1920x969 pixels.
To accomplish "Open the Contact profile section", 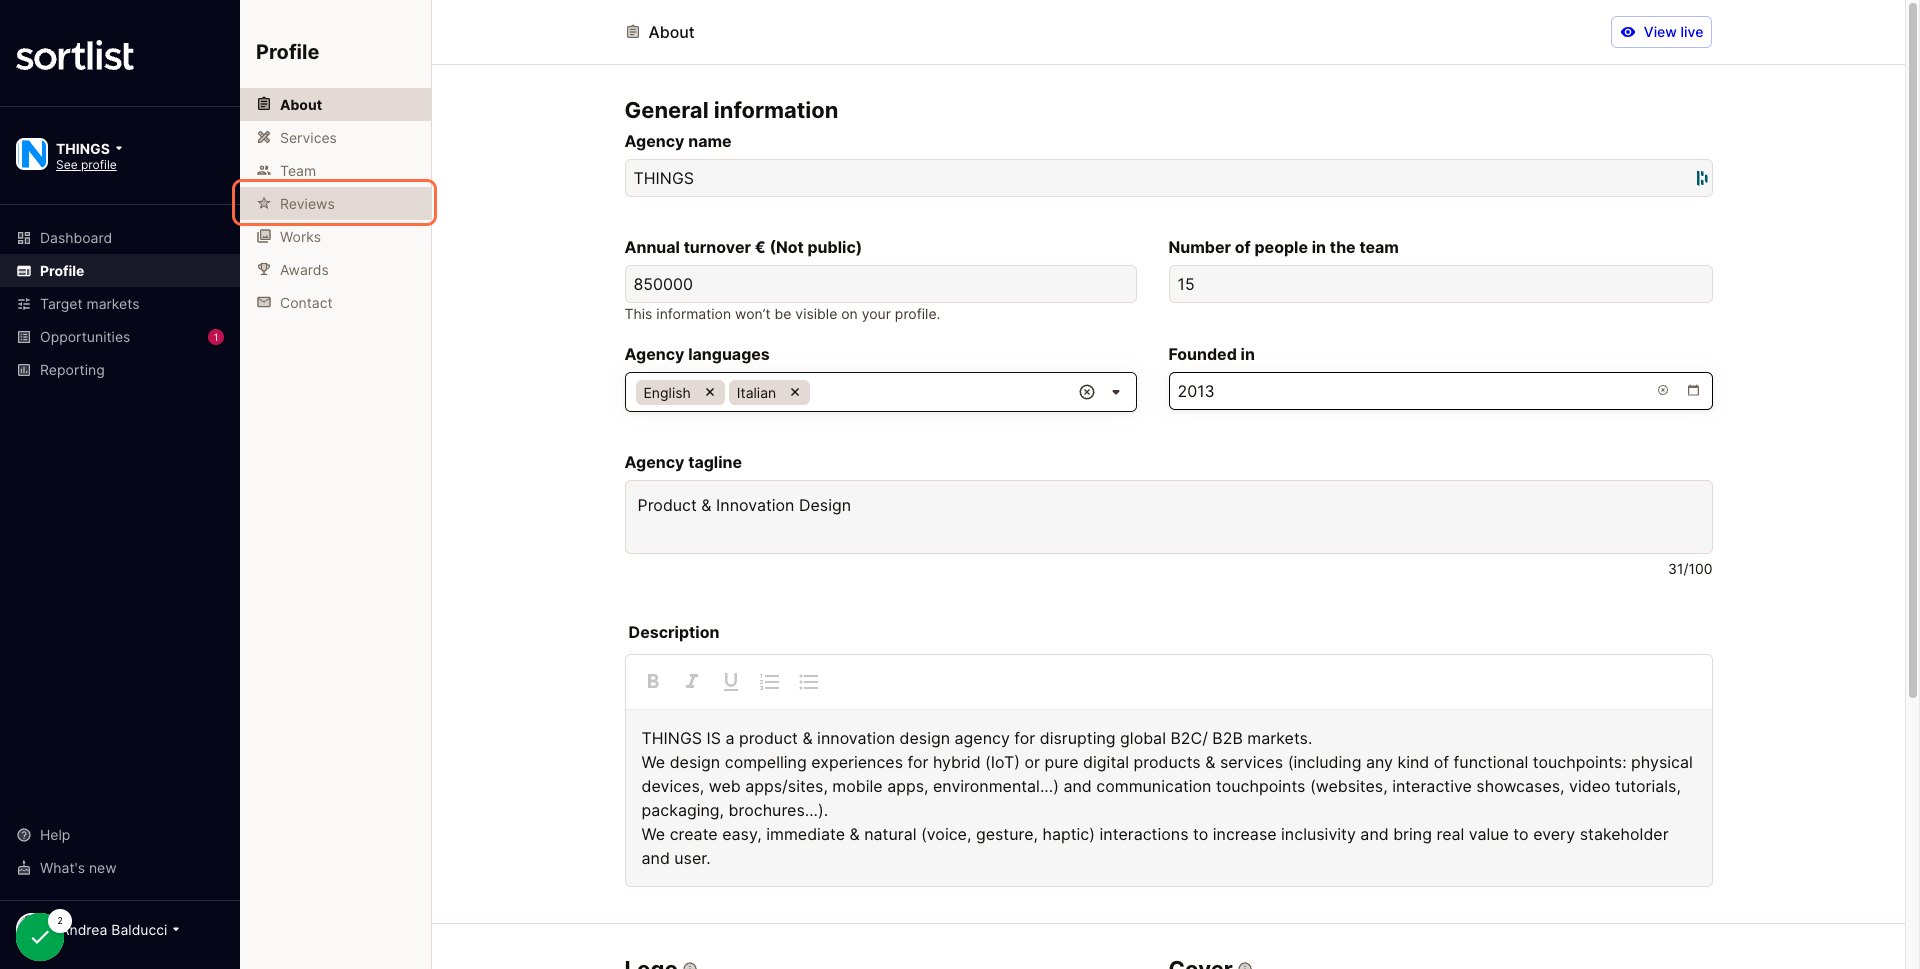I will [x=335, y=303].
